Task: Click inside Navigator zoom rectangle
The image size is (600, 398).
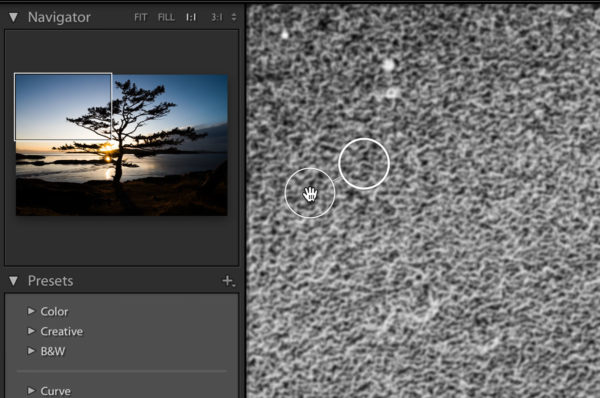Action: (x=63, y=106)
